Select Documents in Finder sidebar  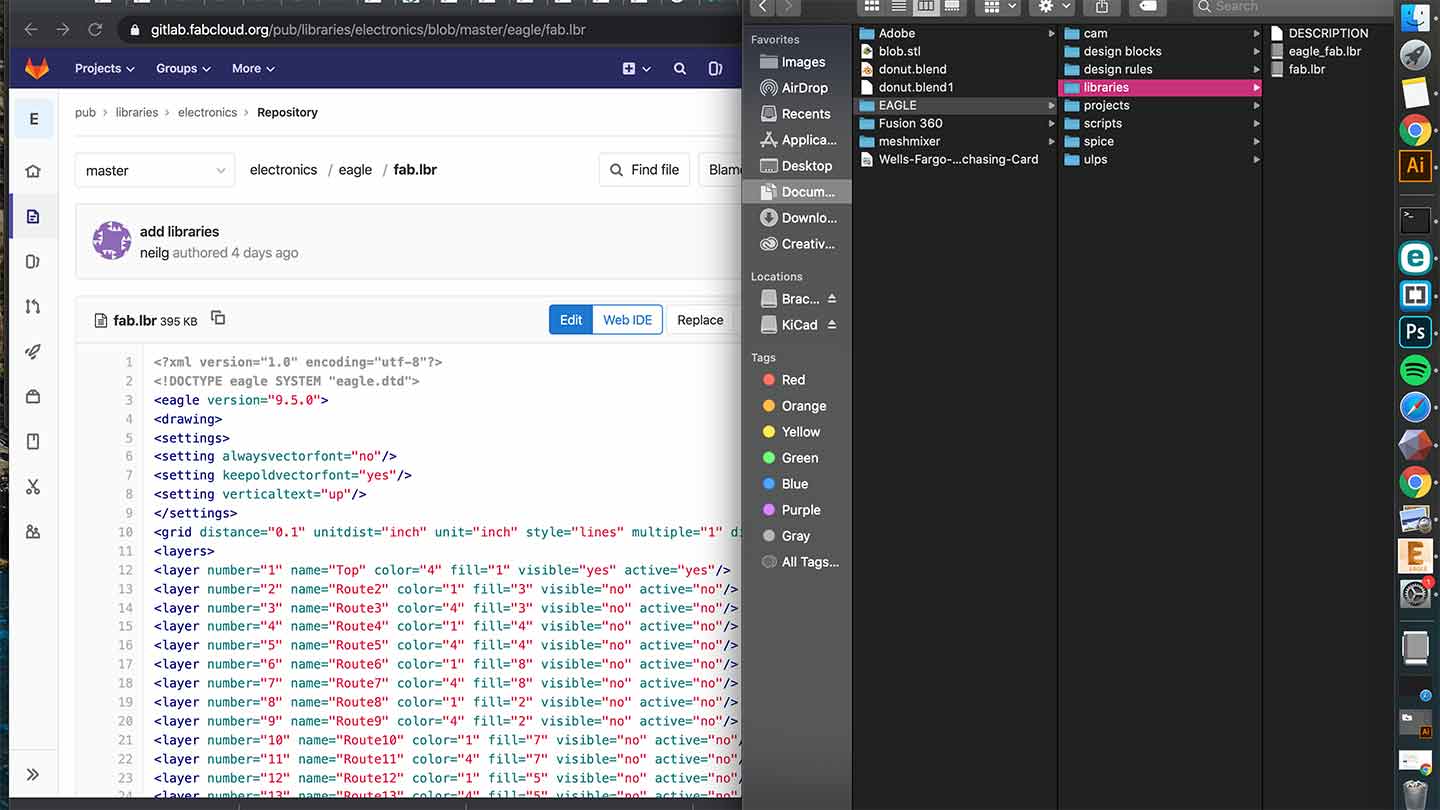[797, 192]
